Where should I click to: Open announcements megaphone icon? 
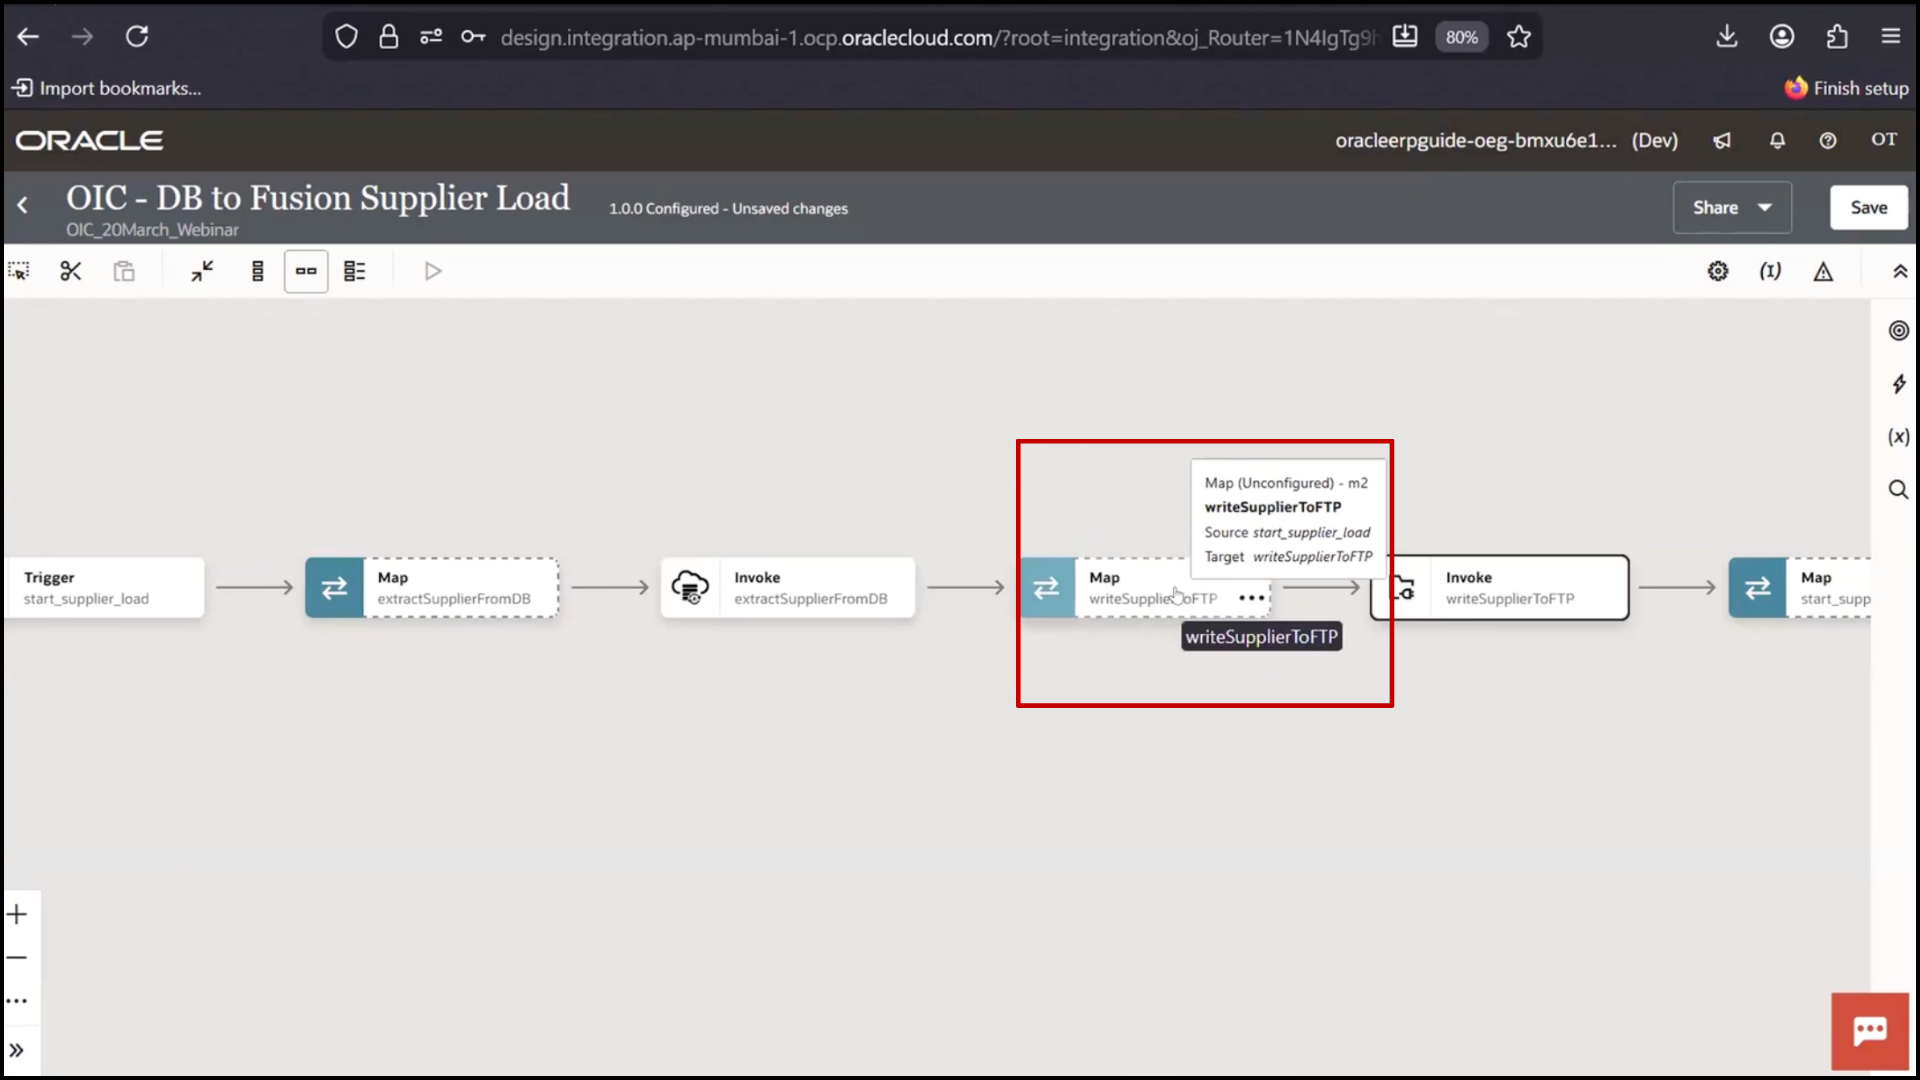[1722, 140]
